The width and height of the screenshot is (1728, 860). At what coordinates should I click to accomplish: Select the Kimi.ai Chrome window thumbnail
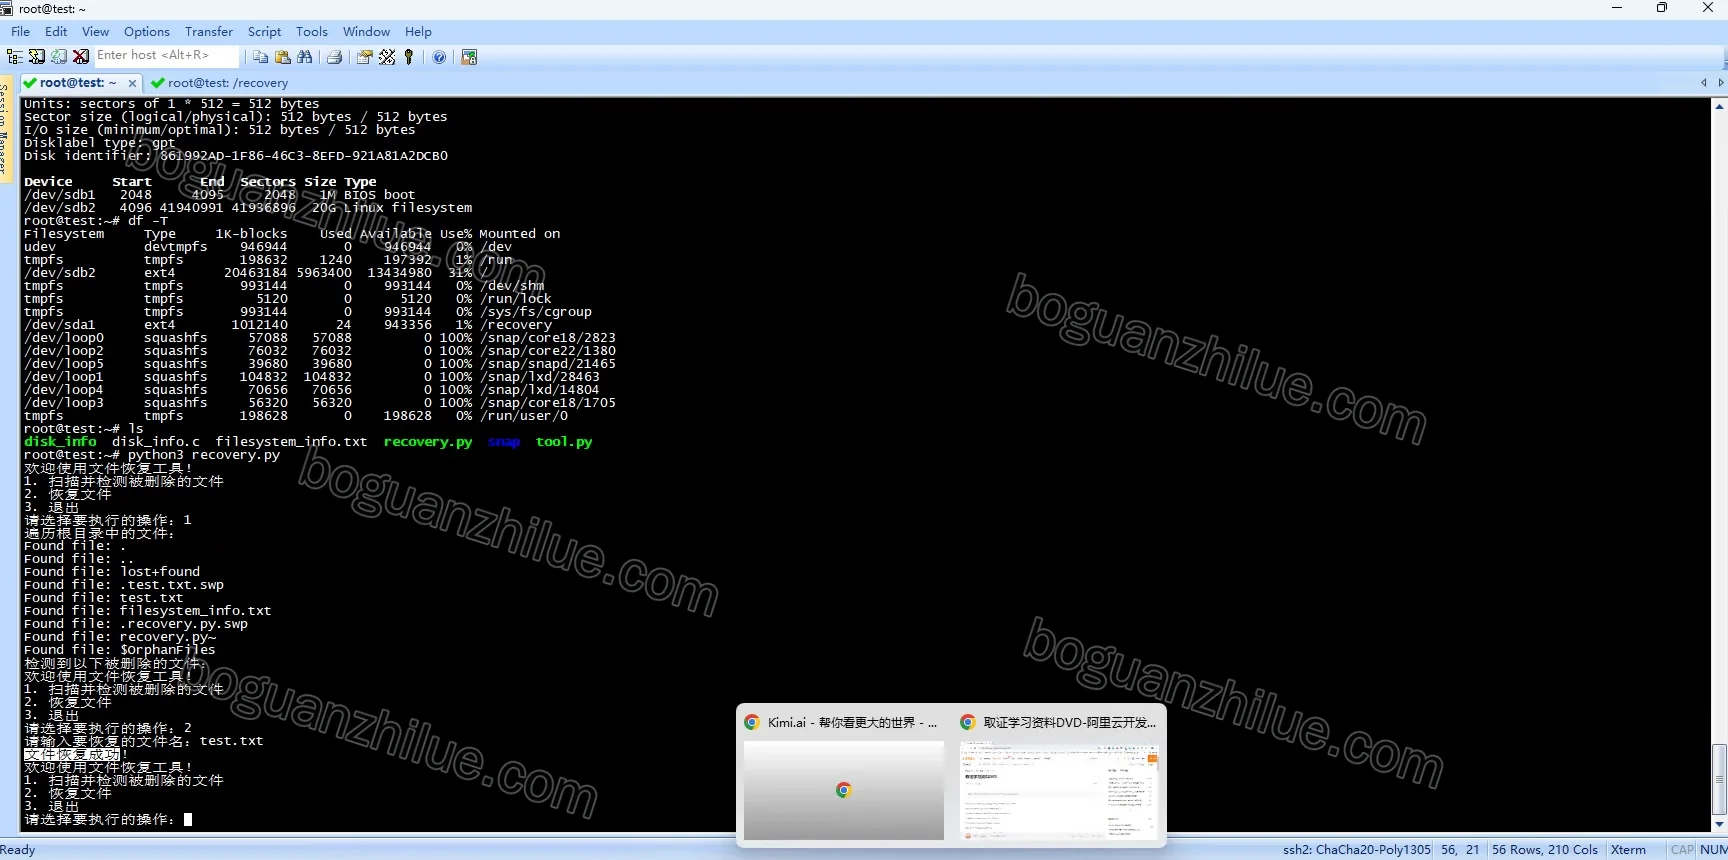pyautogui.click(x=843, y=777)
